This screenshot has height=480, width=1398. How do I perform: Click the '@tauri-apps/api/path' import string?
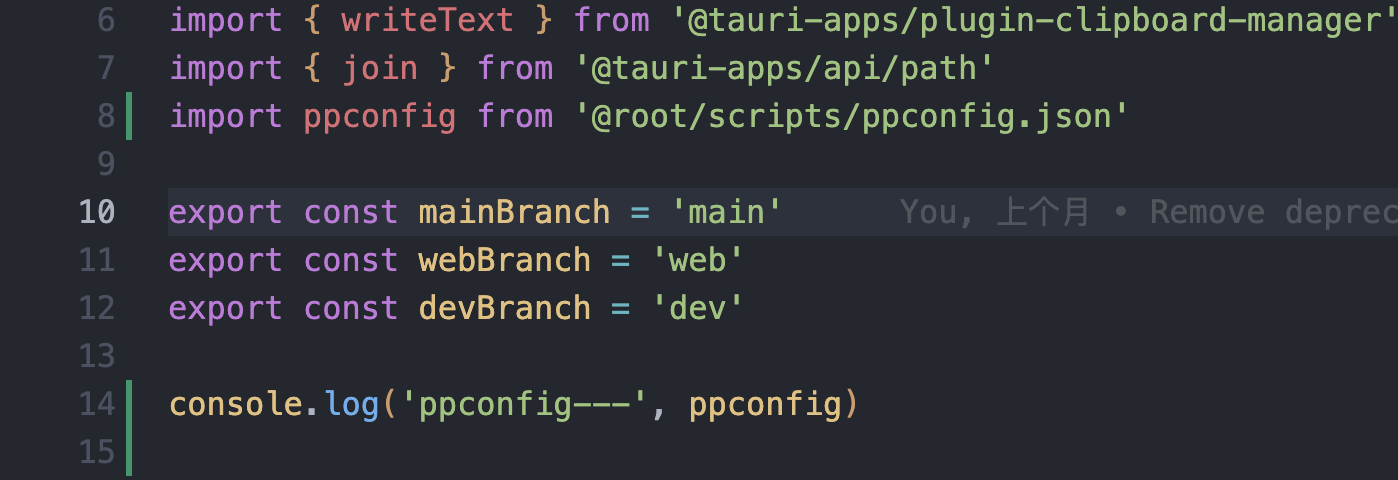(x=784, y=68)
